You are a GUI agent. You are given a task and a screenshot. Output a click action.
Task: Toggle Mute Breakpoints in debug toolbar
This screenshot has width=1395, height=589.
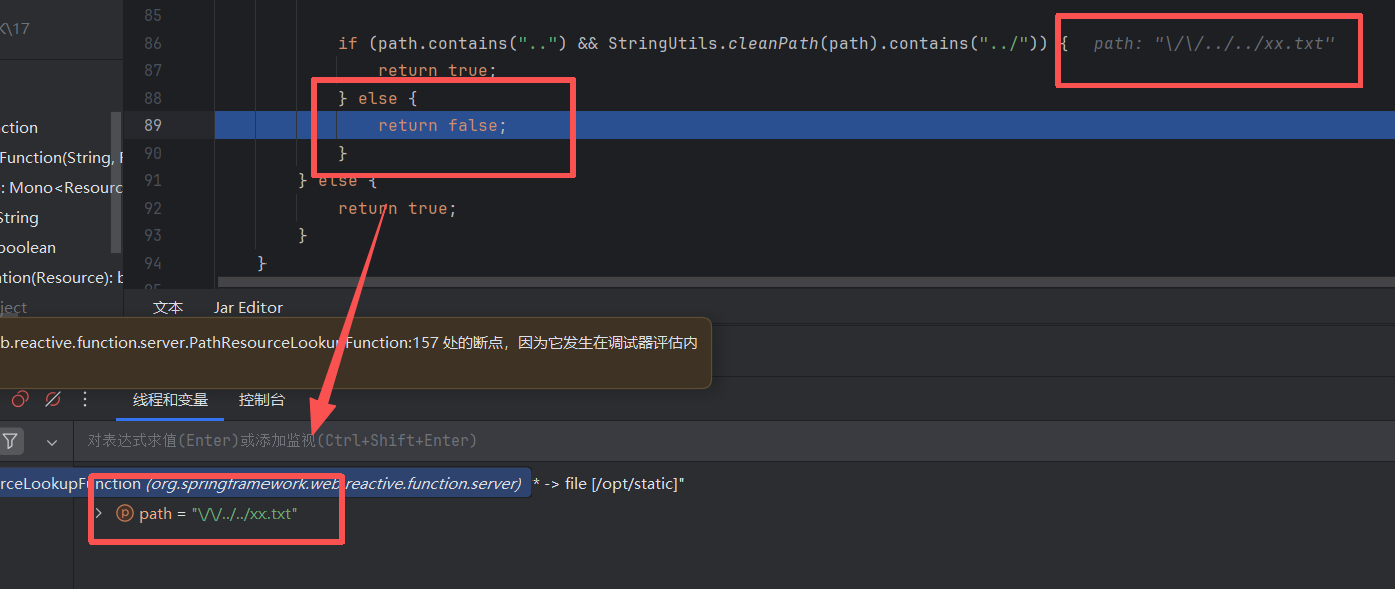point(53,399)
